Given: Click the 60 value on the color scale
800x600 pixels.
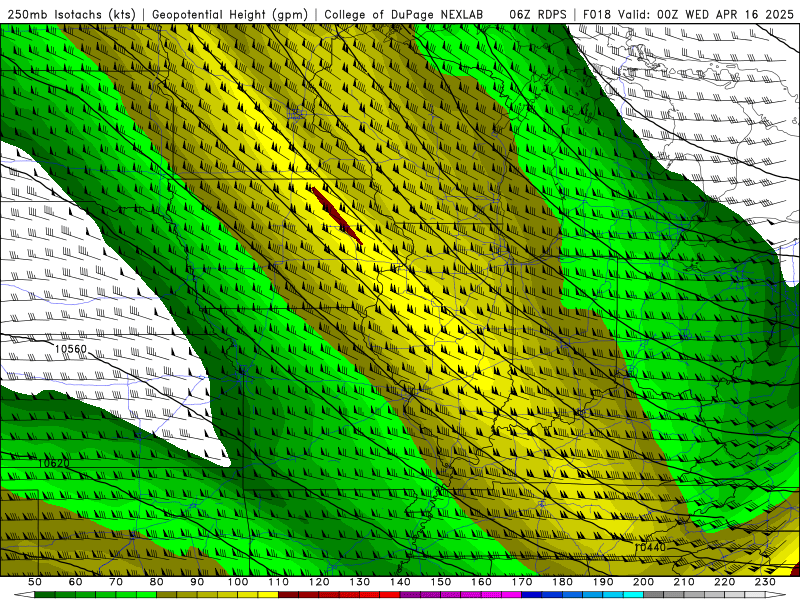Looking at the screenshot, I should pyautogui.click(x=75, y=582).
